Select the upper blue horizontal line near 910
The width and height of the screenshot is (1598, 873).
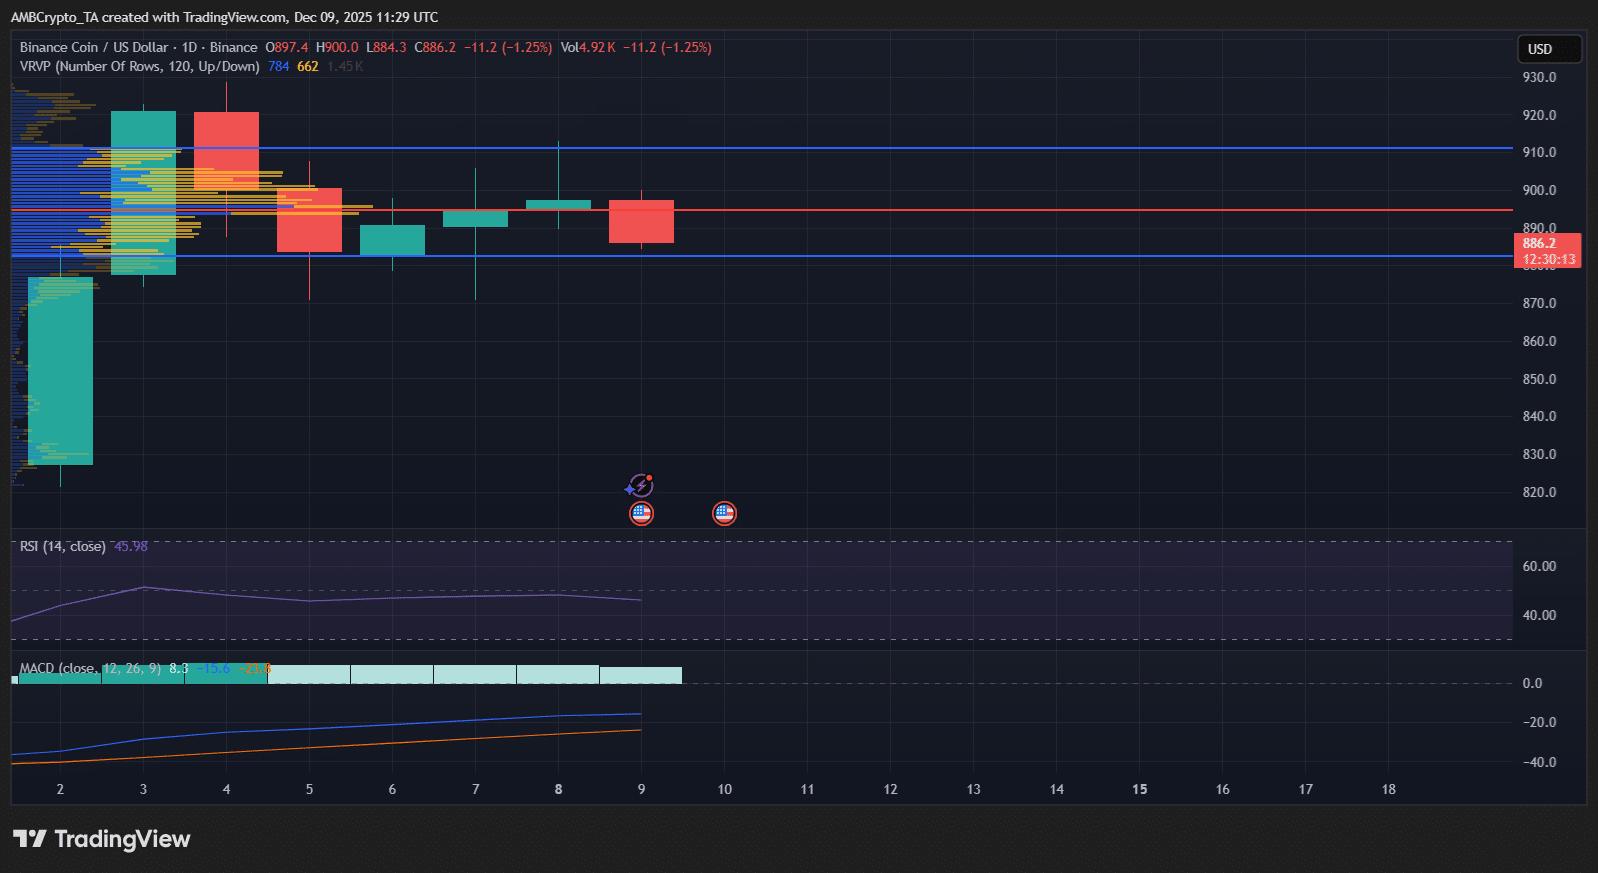[900, 148]
